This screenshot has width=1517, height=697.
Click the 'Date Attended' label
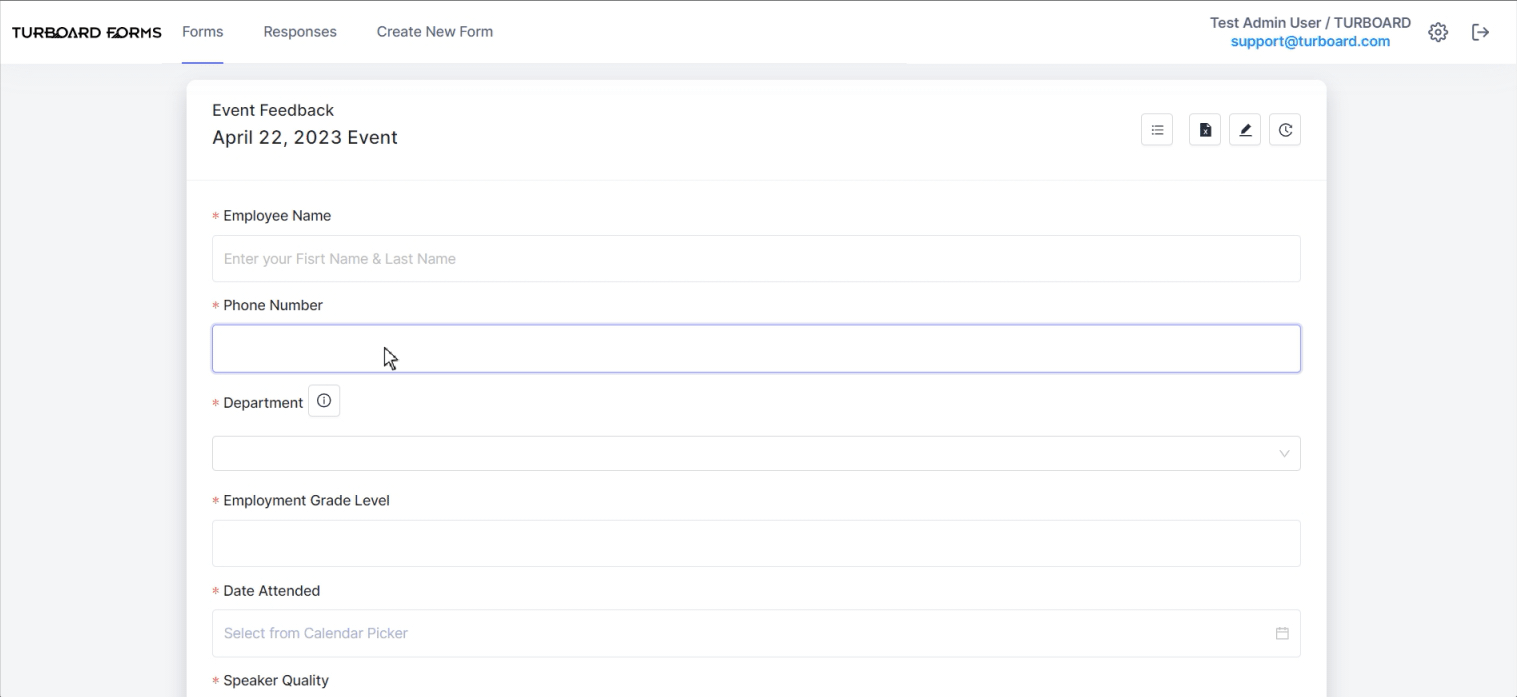(x=272, y=591)
